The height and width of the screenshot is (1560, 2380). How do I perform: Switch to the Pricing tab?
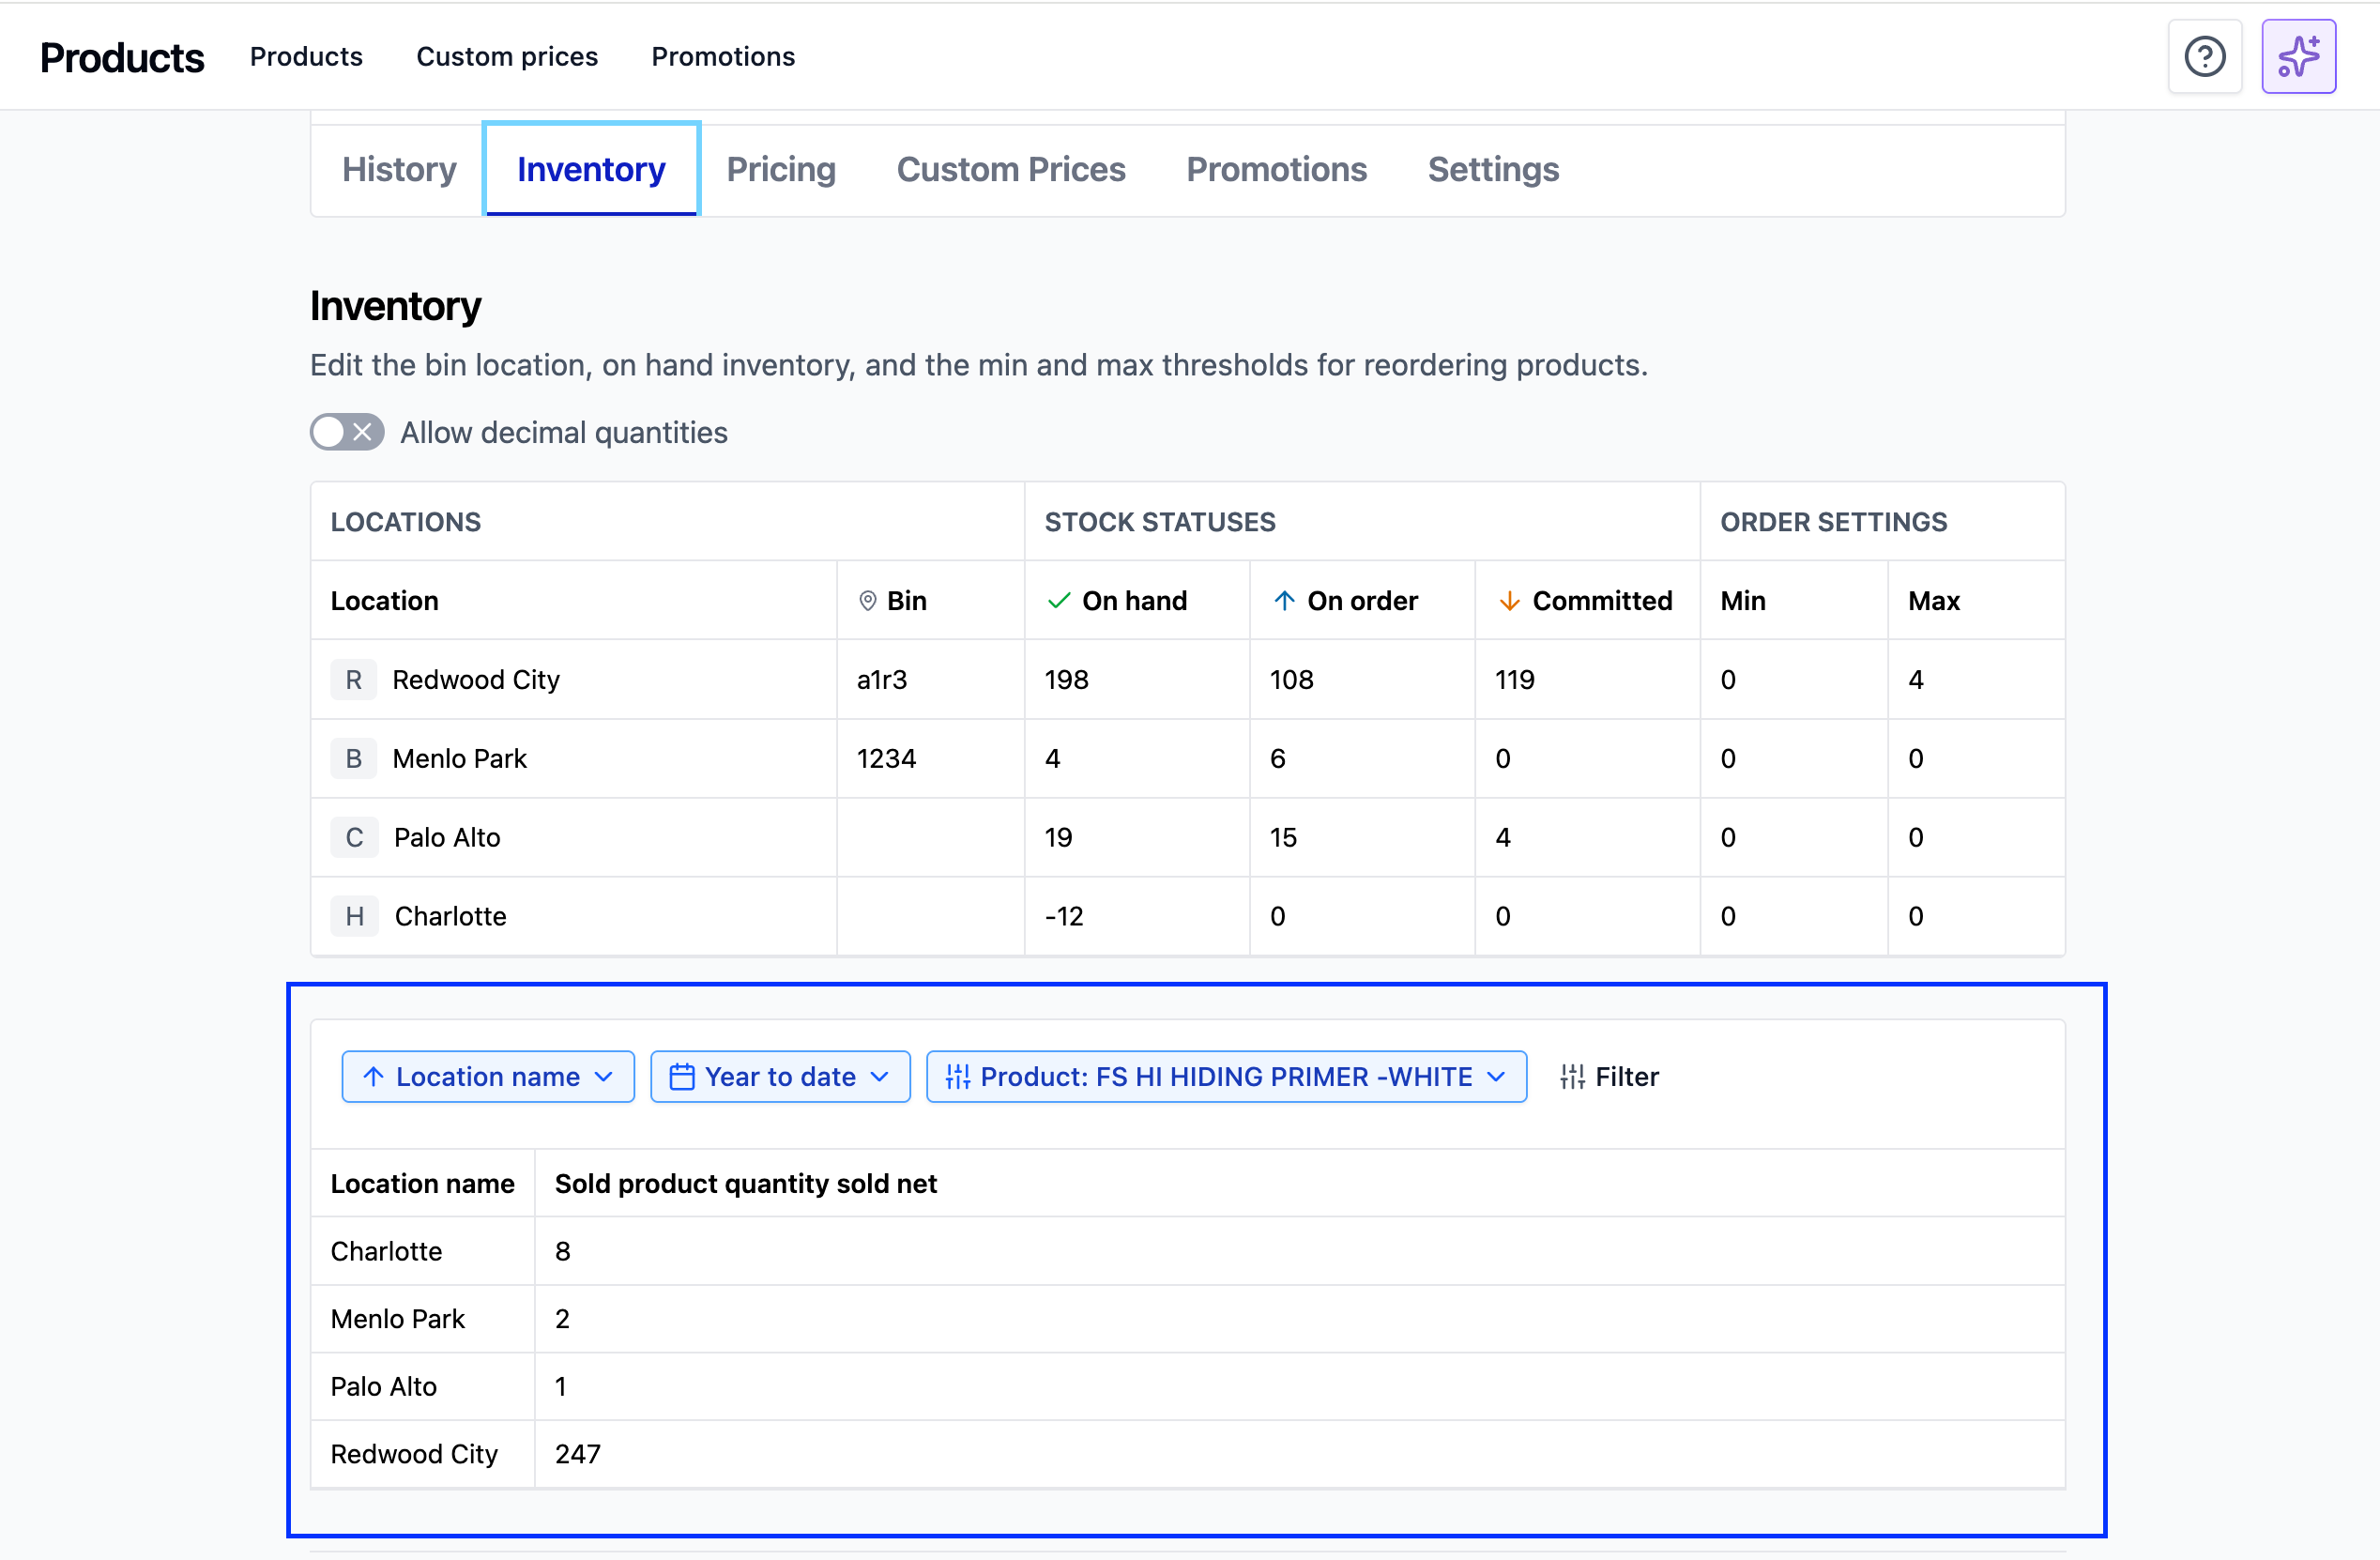780,170
